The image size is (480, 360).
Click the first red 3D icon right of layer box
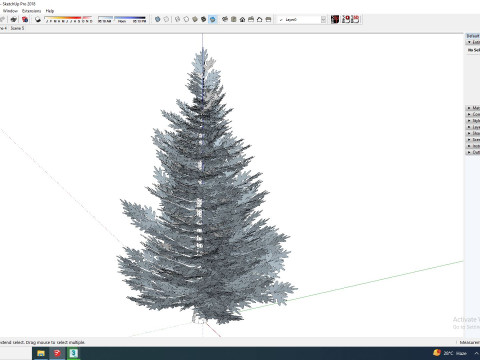346,19
